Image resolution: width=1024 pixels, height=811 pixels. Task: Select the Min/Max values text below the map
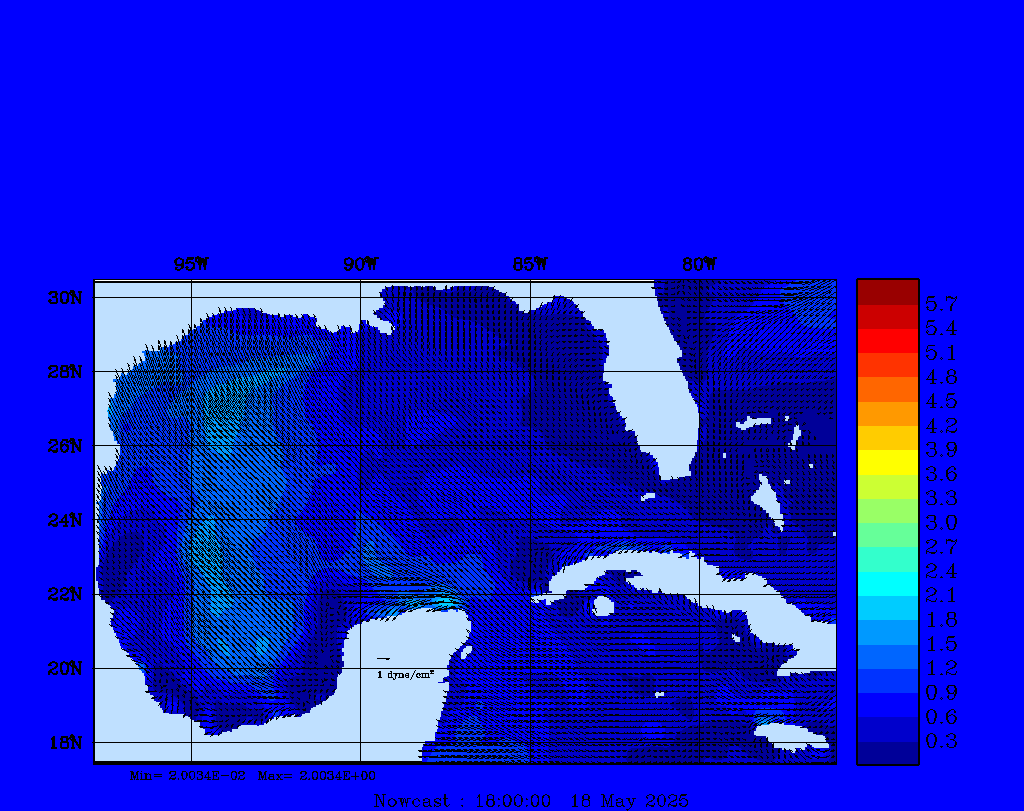pos(254,775)
